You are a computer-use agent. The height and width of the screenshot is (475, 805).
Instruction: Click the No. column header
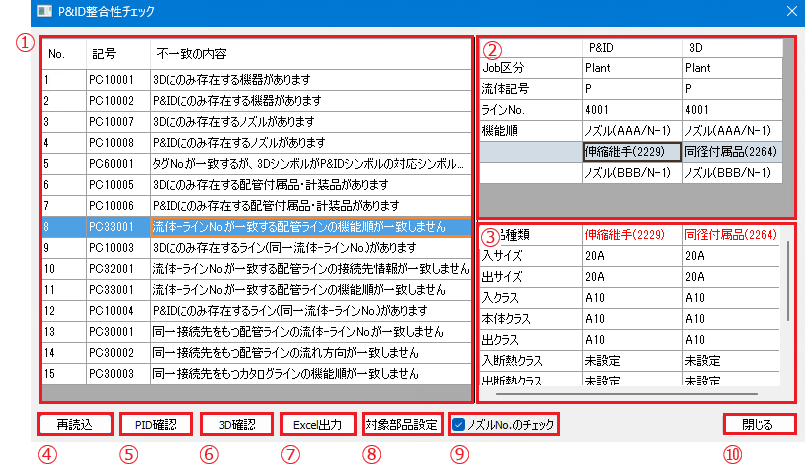56,52
